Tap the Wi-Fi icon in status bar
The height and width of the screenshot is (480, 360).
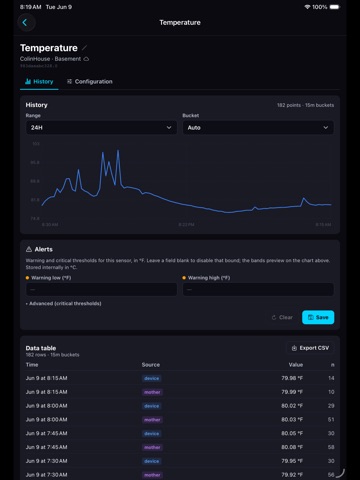[x=307, y=7]
